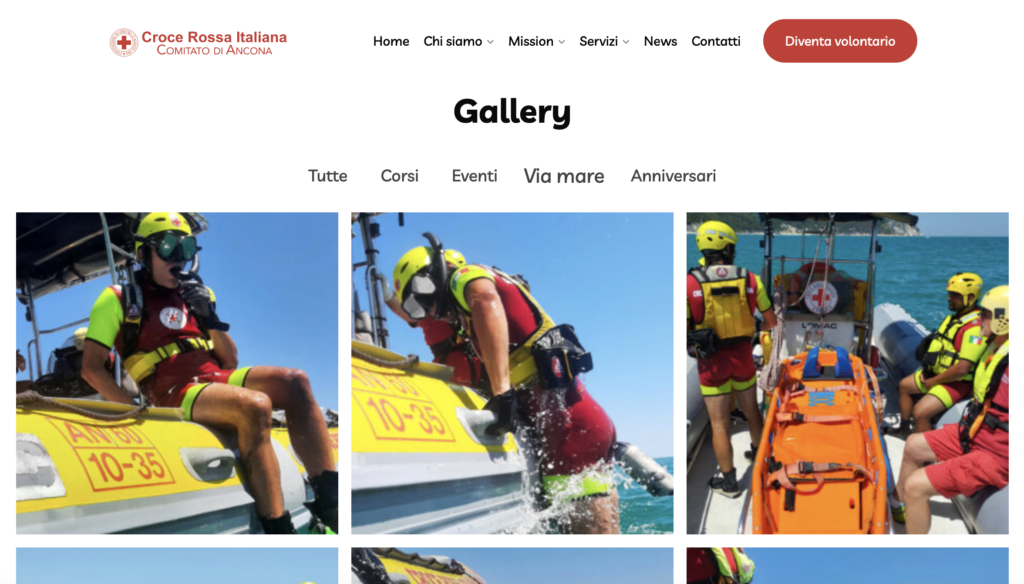This screenshot has height=584, width=1024.
Task: Open photo of rescuer climbing from water
Action: coord(512,373)
